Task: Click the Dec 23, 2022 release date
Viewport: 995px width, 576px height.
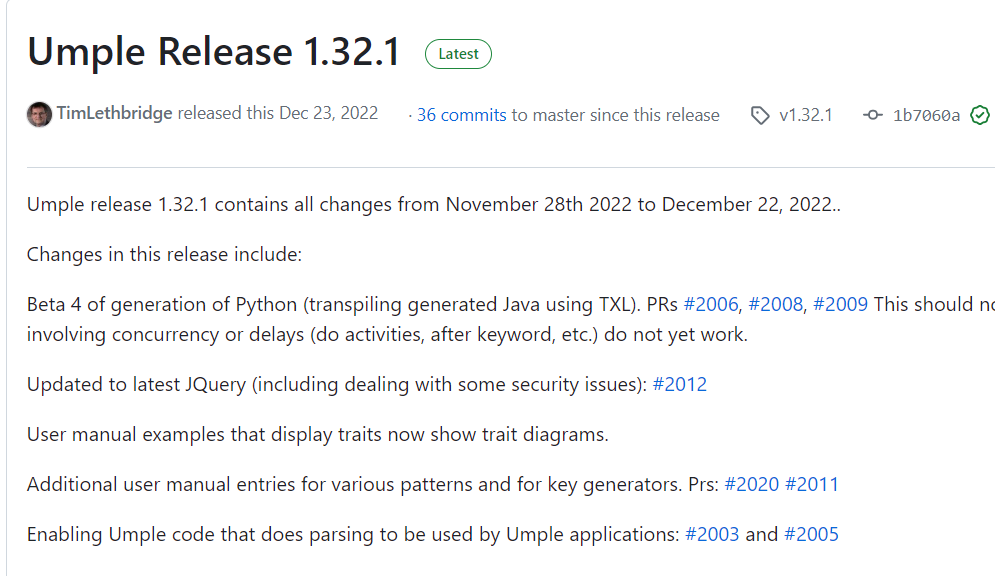Action: click(329, 113)
